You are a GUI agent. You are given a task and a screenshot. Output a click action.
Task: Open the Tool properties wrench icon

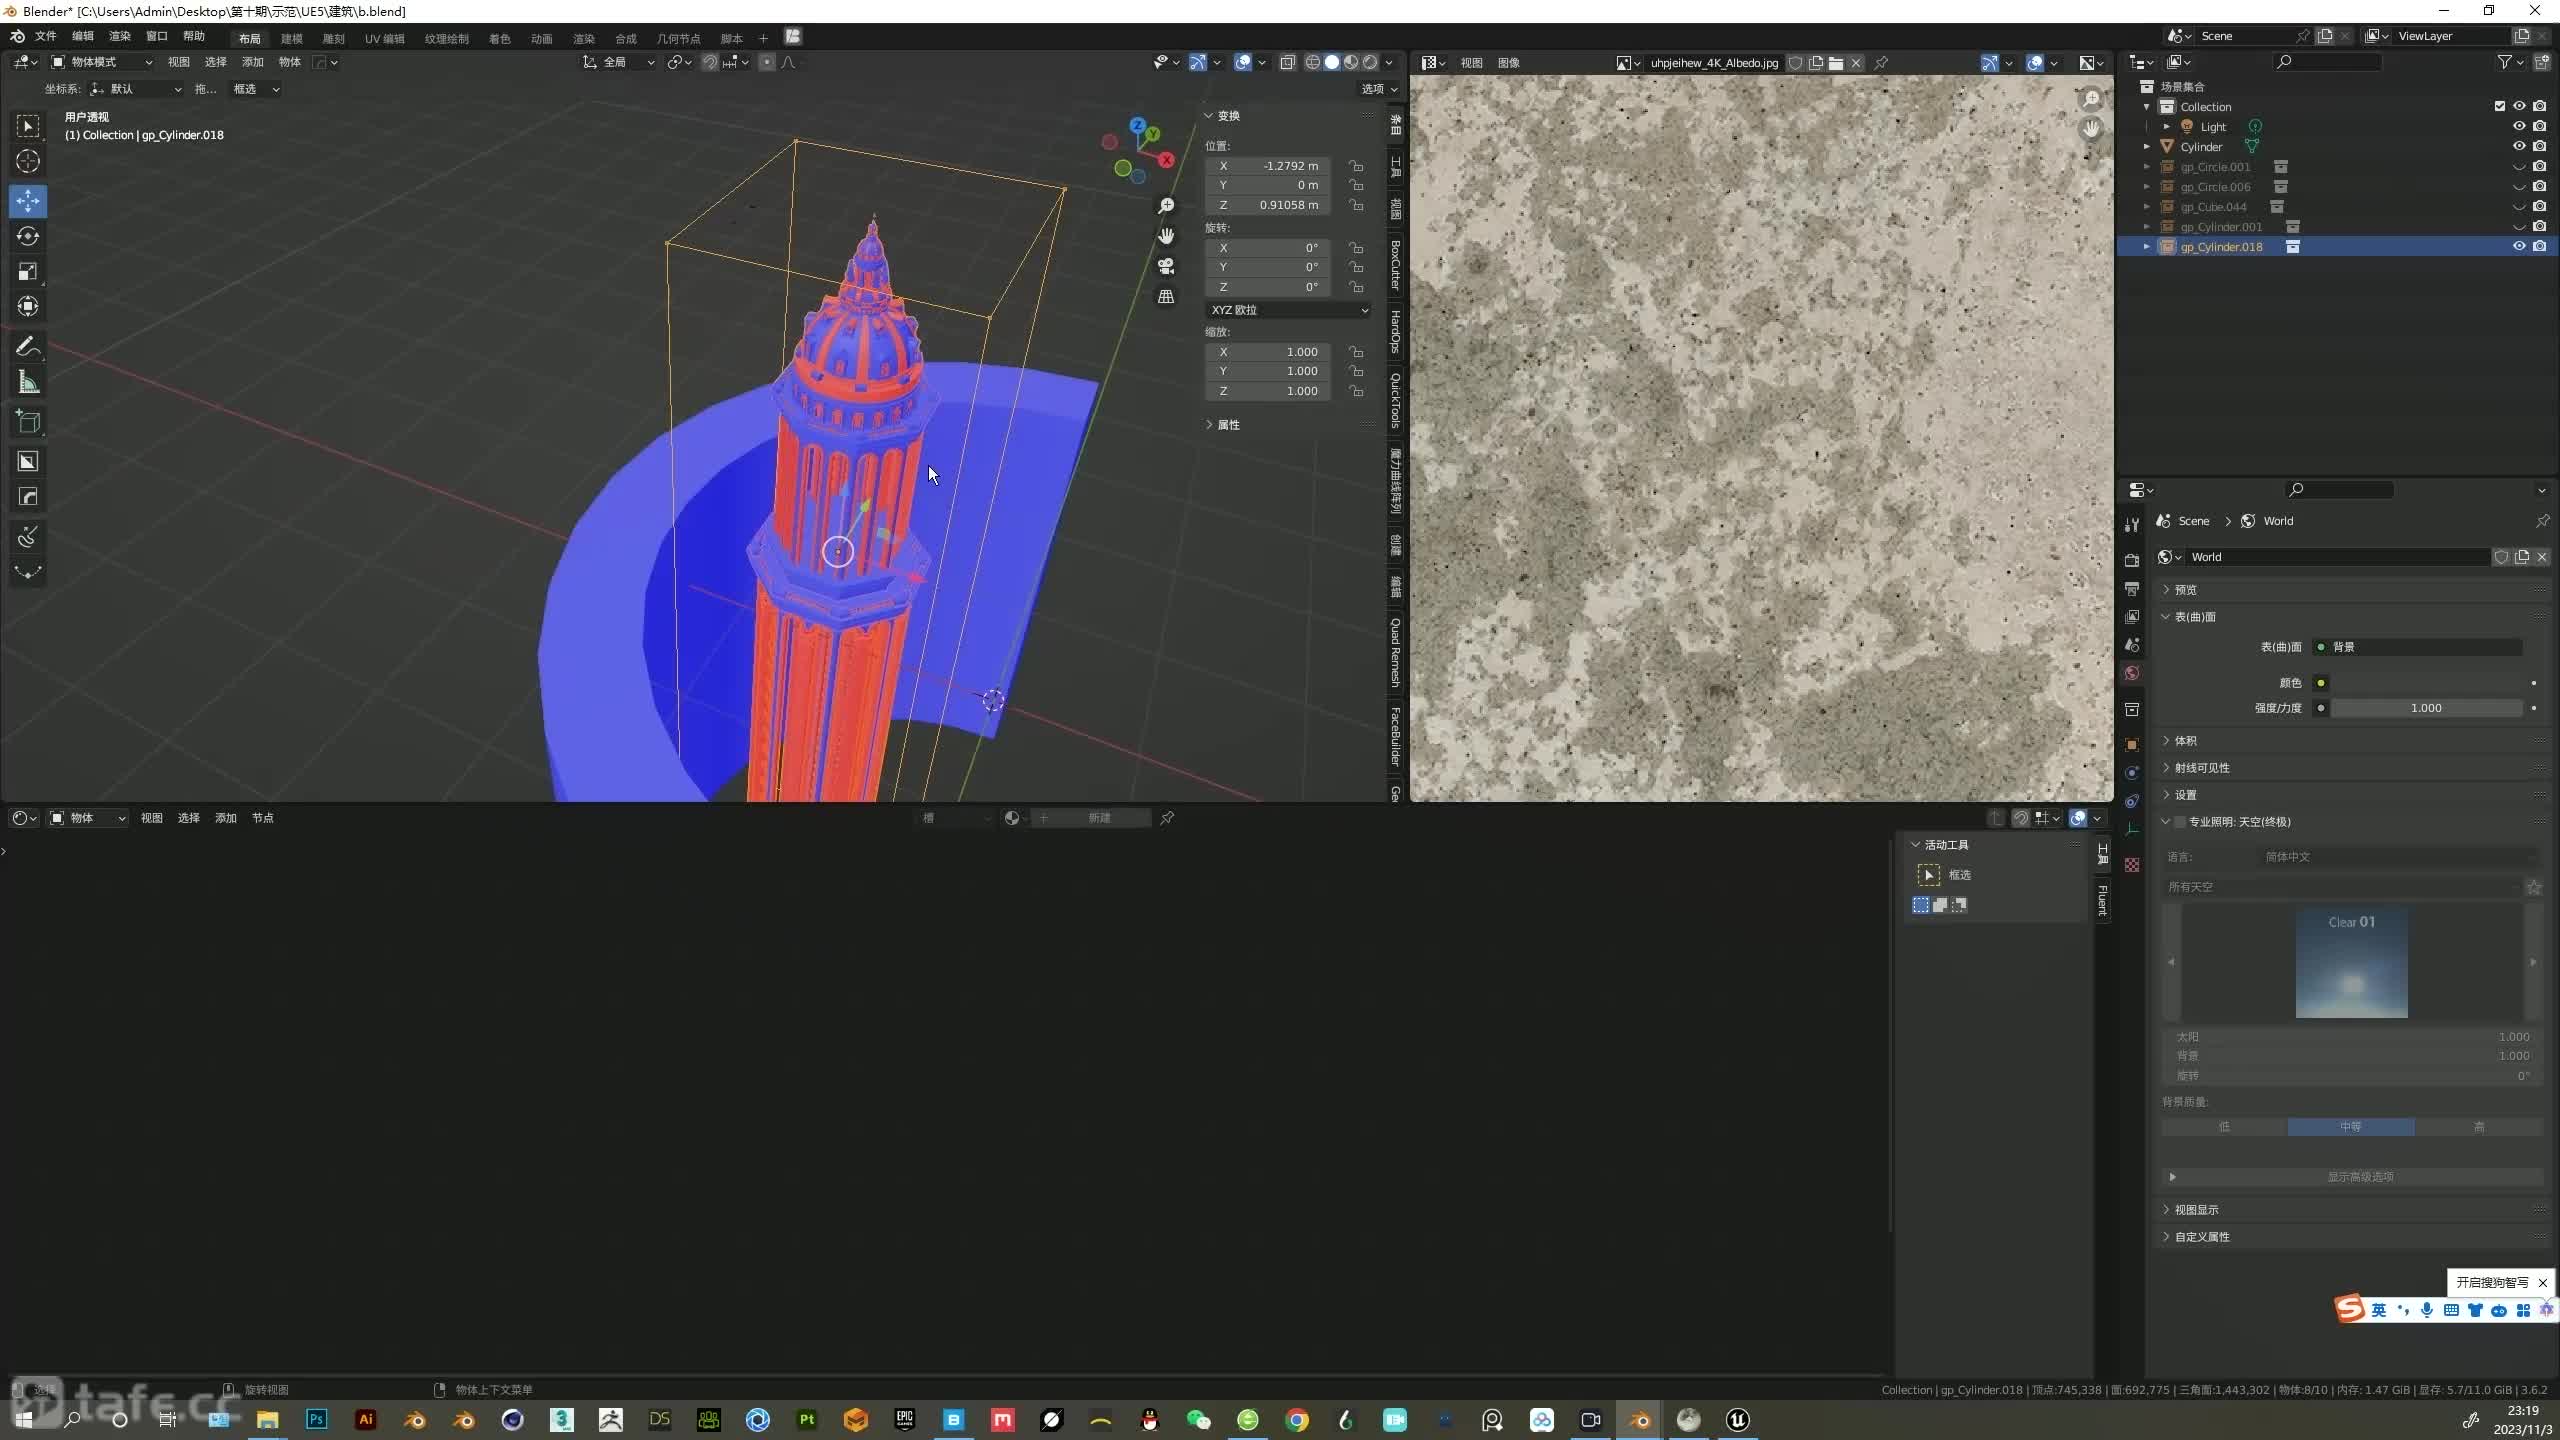pos(2132,524)
